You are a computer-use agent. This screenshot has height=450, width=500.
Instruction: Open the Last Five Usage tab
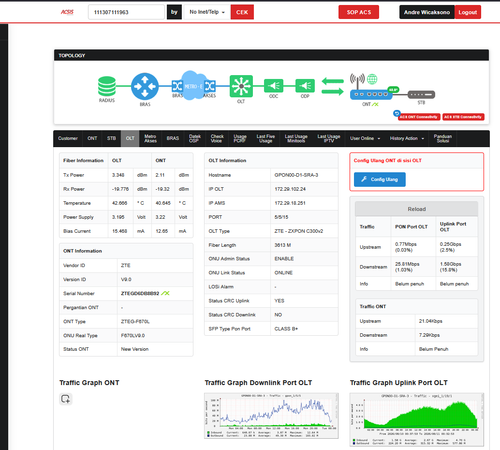[266, 138]
